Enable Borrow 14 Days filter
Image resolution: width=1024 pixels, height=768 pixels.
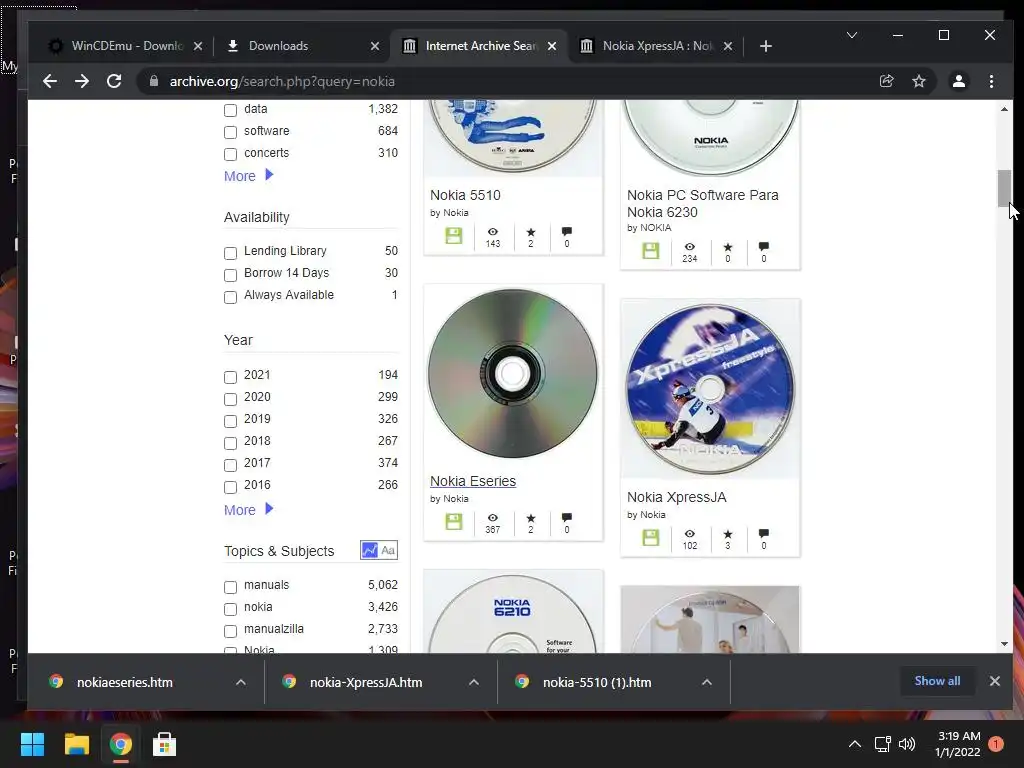(x=230, y=275)
